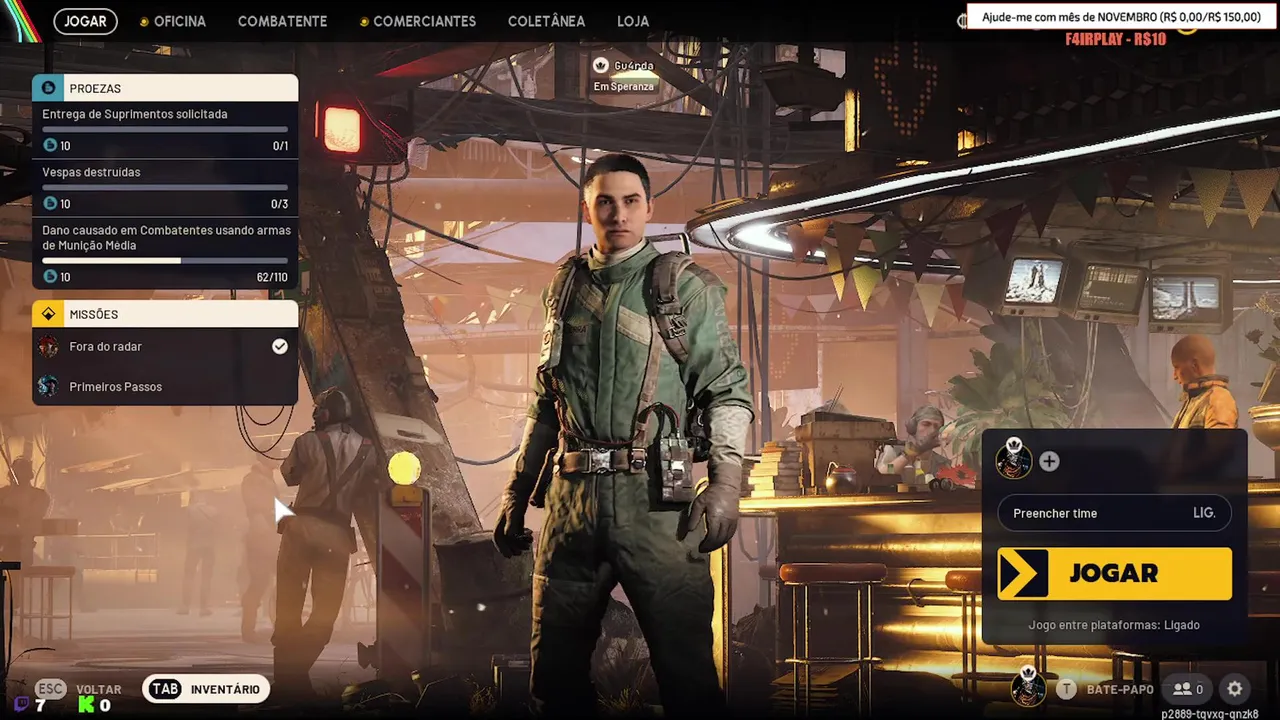Click the Em Speranza location label
The height and width of the screenshot is (720, 1280).
point(624,86)
